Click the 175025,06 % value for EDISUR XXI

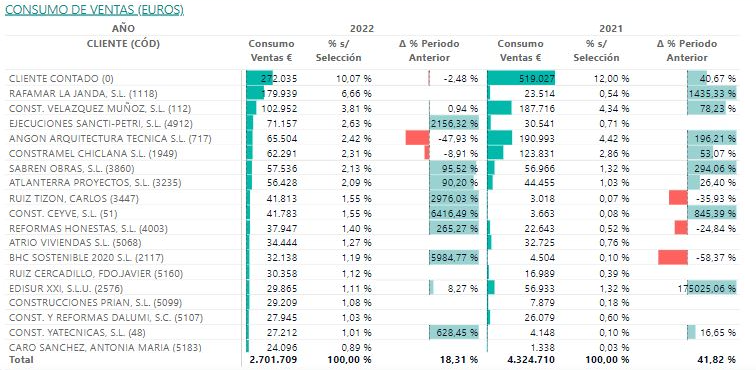[708, 288]
